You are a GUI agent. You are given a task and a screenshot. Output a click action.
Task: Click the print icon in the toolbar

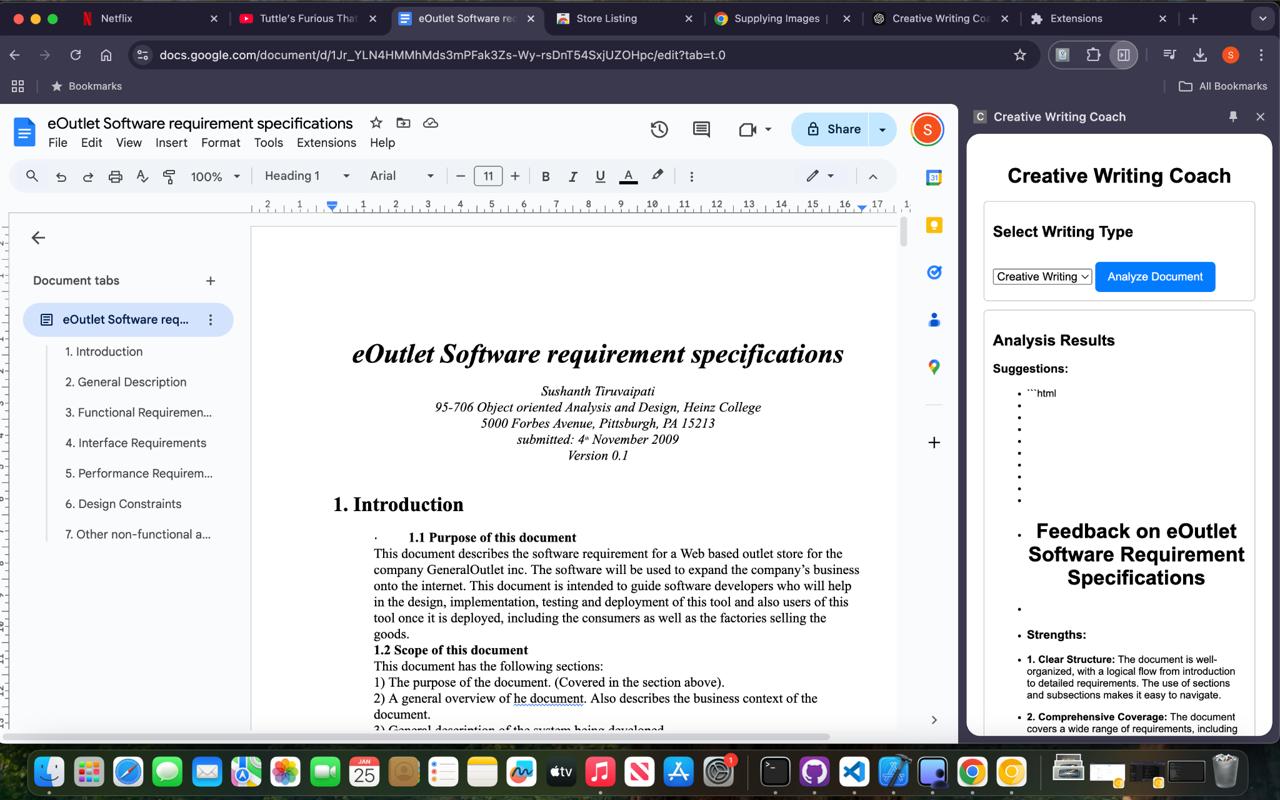point(115,176)
